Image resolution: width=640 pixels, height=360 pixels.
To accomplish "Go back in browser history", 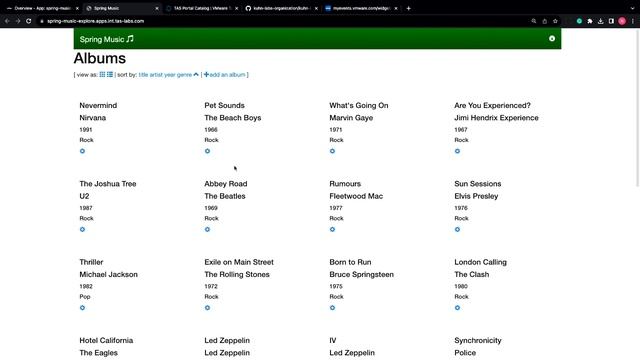I will (x=7, y=21).
